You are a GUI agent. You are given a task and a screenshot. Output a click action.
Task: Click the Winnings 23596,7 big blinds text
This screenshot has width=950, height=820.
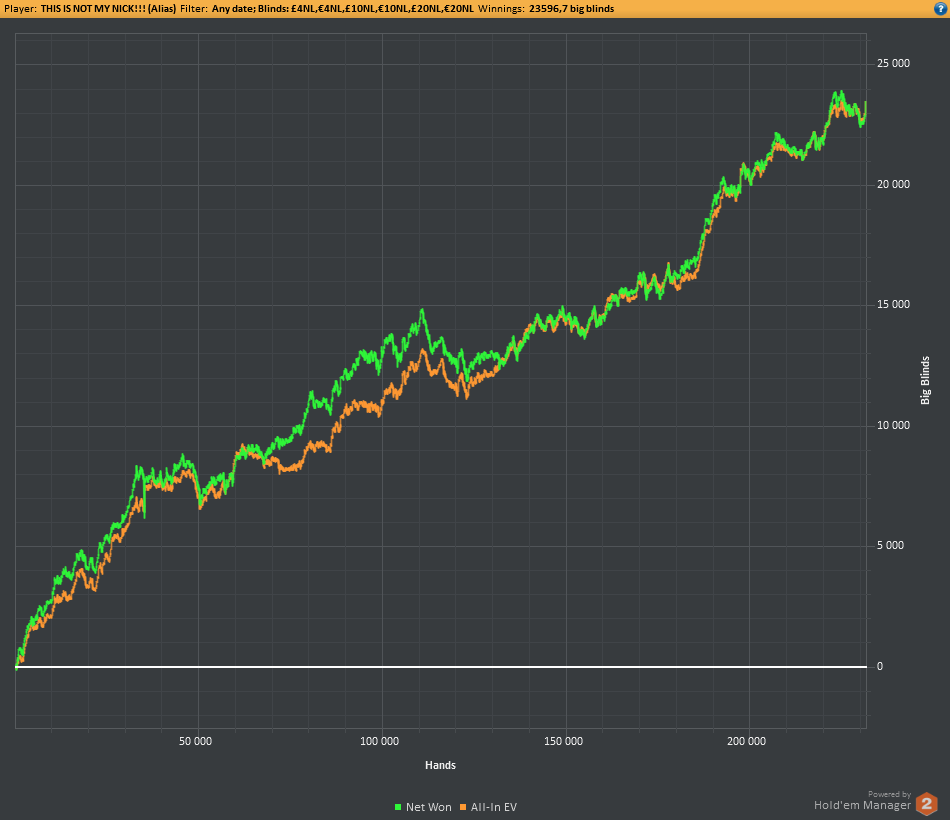tap(546, 9)
